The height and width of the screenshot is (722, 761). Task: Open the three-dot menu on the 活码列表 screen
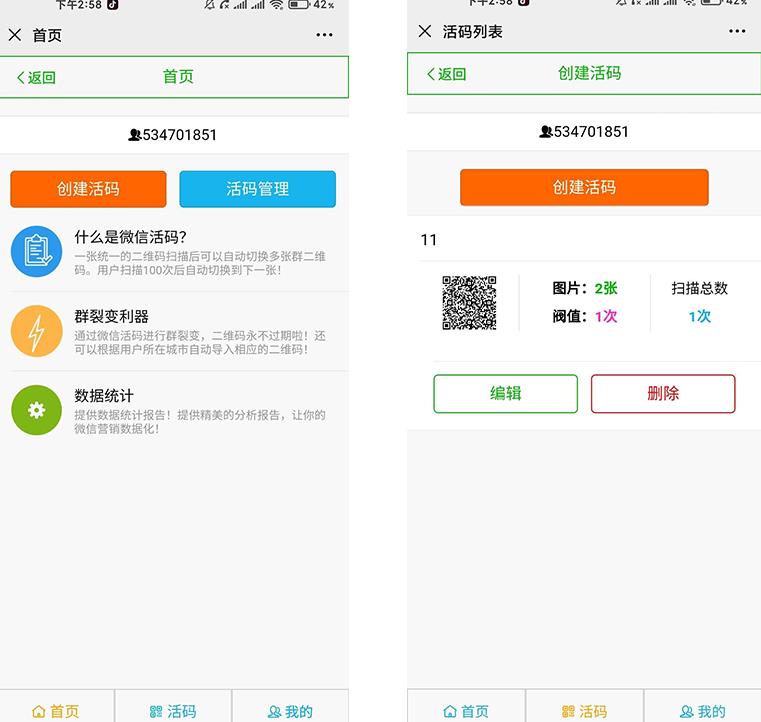(x=737, y=32)
